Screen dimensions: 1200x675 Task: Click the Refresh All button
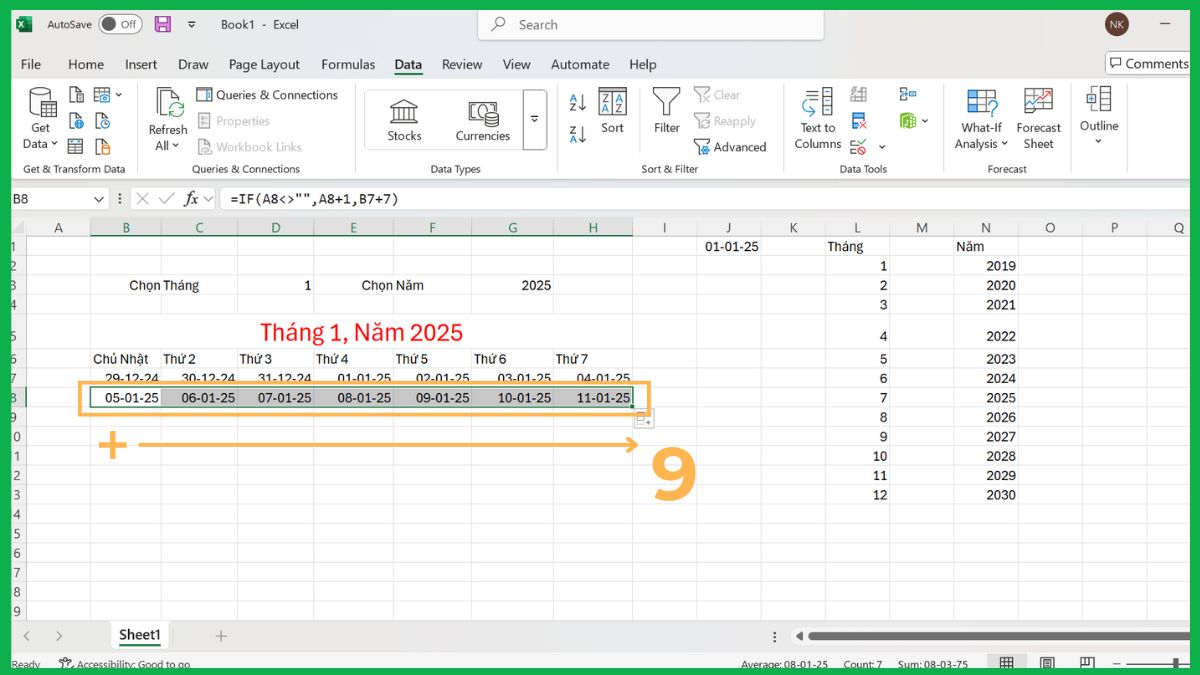[167, 118]
